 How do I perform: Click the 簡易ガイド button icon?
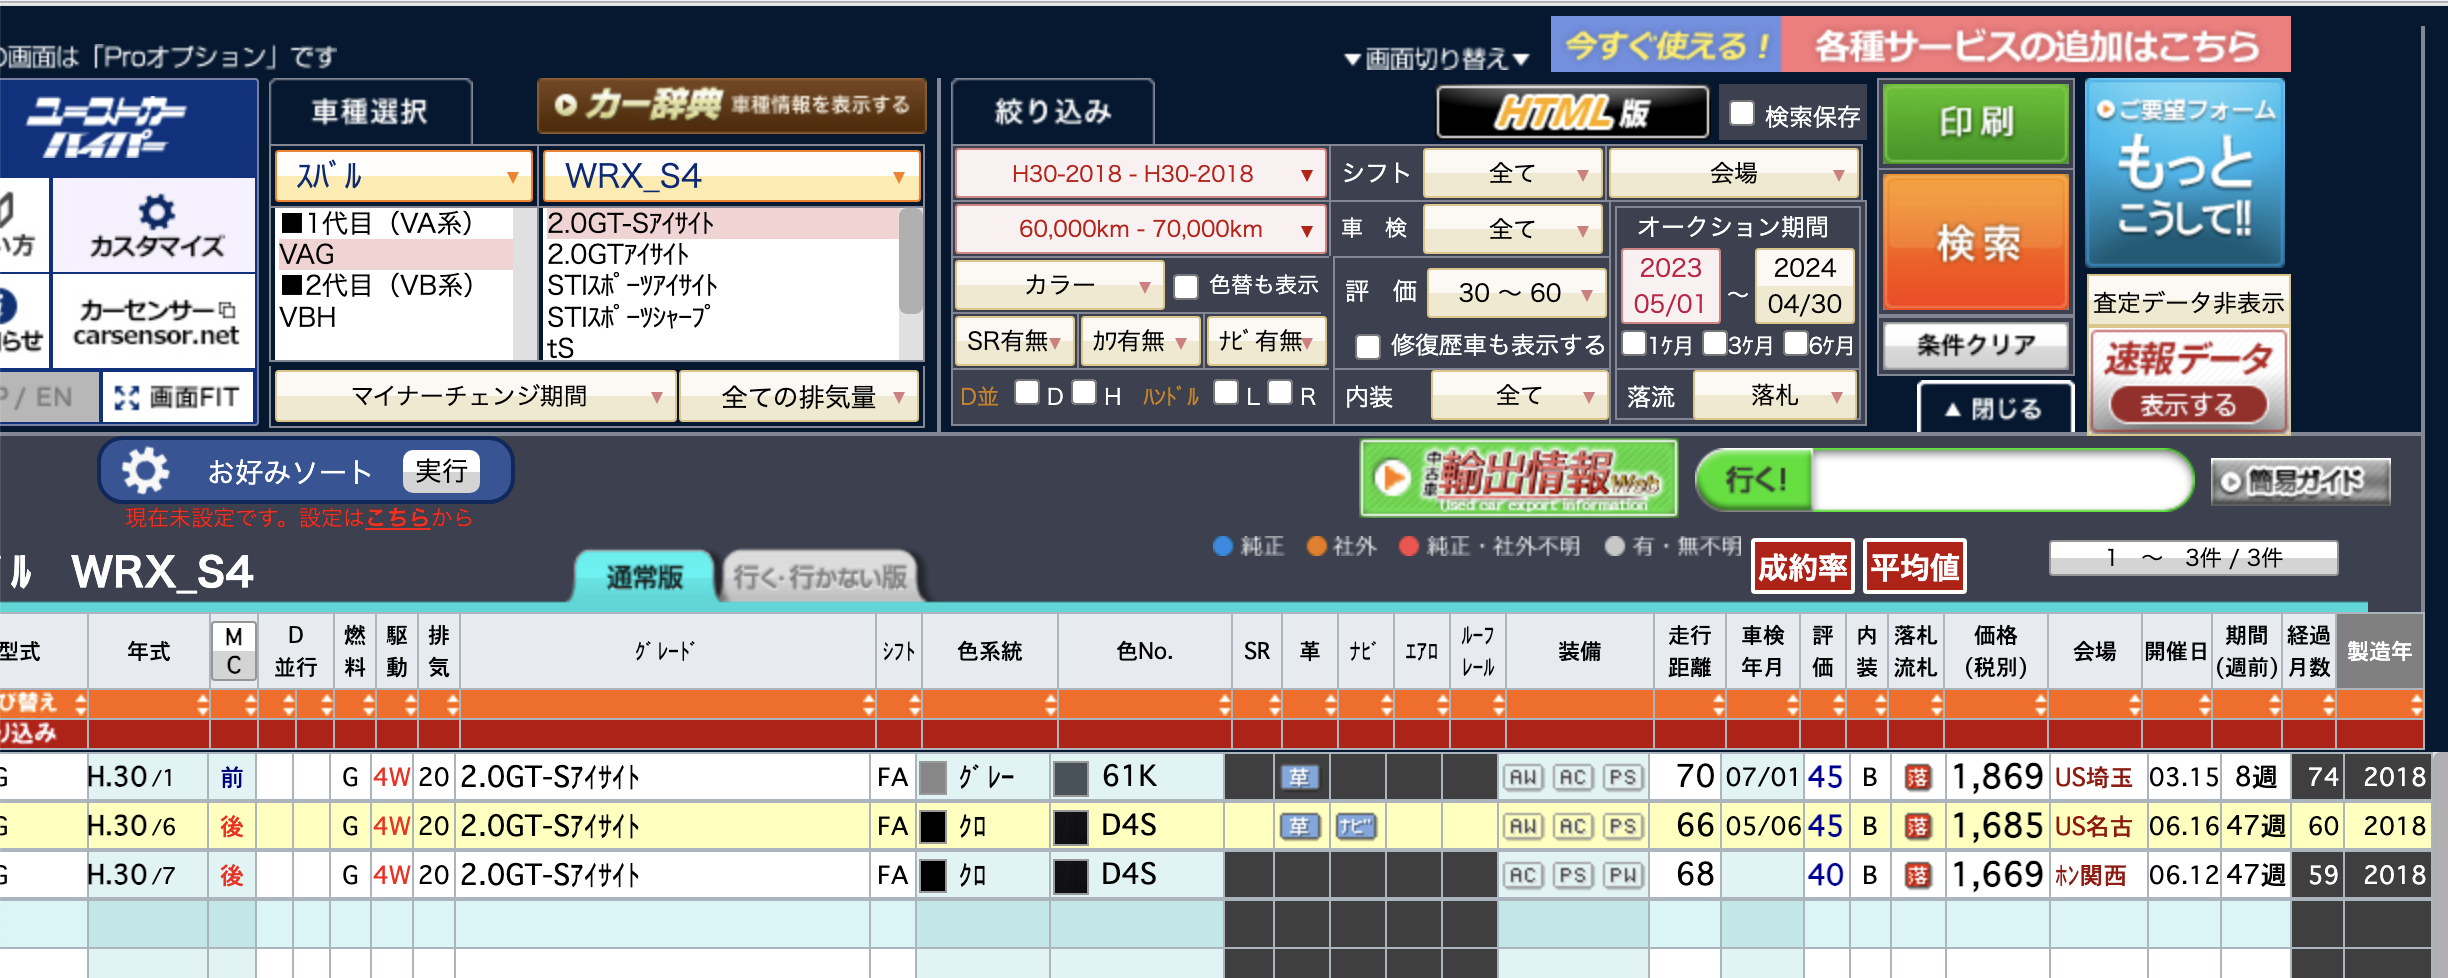point(2300,482)
